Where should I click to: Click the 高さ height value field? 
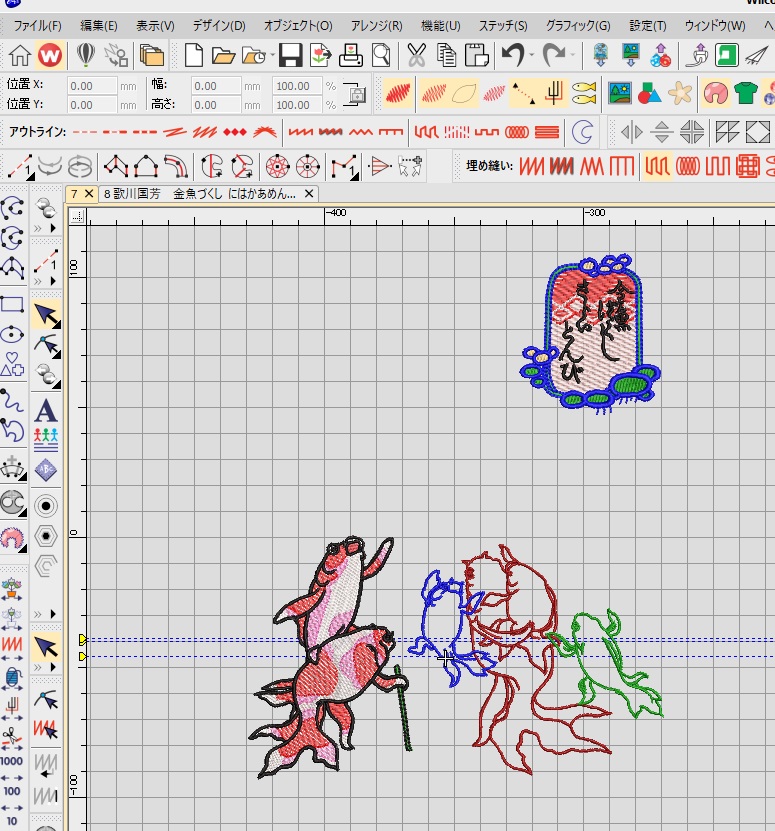tap(216, 104)
